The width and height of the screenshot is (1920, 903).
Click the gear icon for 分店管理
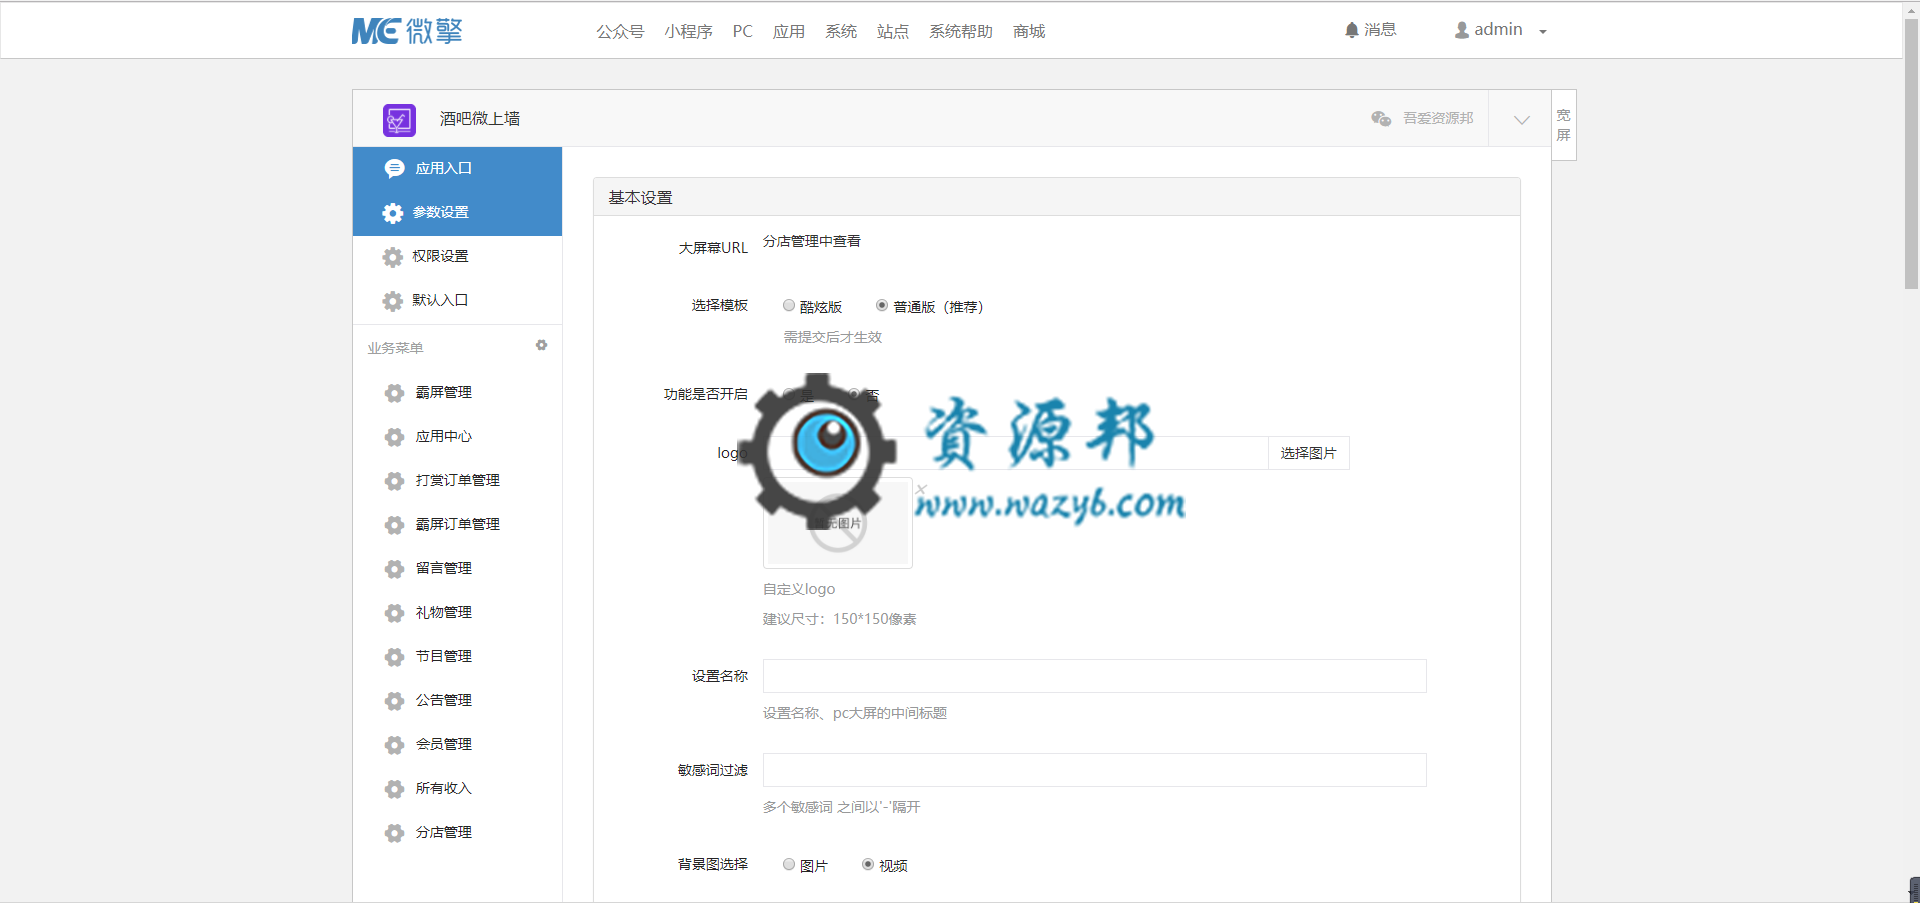(x=394, y=833)
